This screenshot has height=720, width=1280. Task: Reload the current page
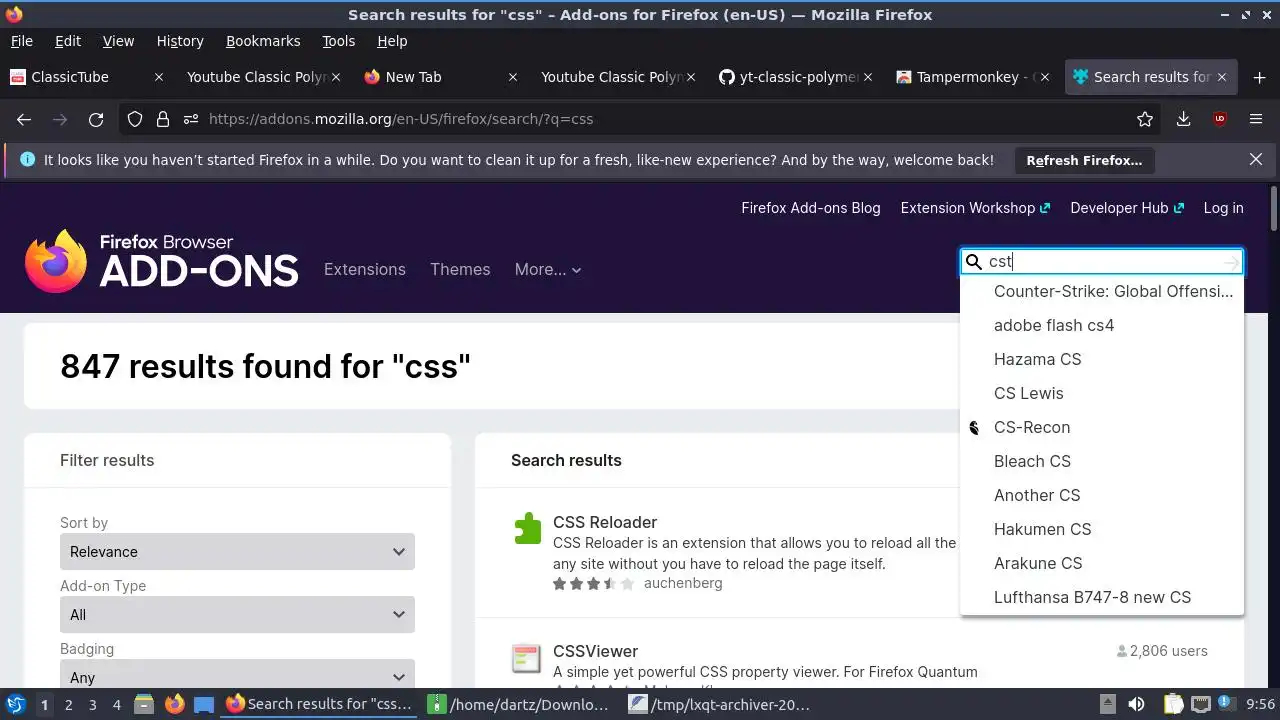(96, 119)
